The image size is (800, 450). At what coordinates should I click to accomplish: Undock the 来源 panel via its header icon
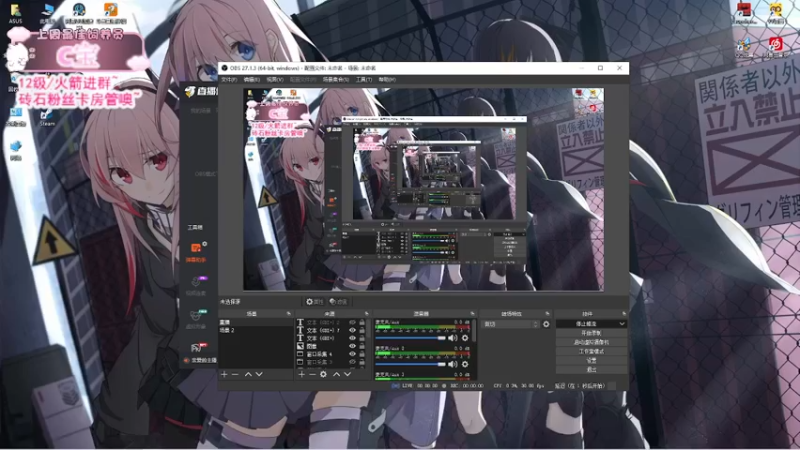click(x=366, y=314)
